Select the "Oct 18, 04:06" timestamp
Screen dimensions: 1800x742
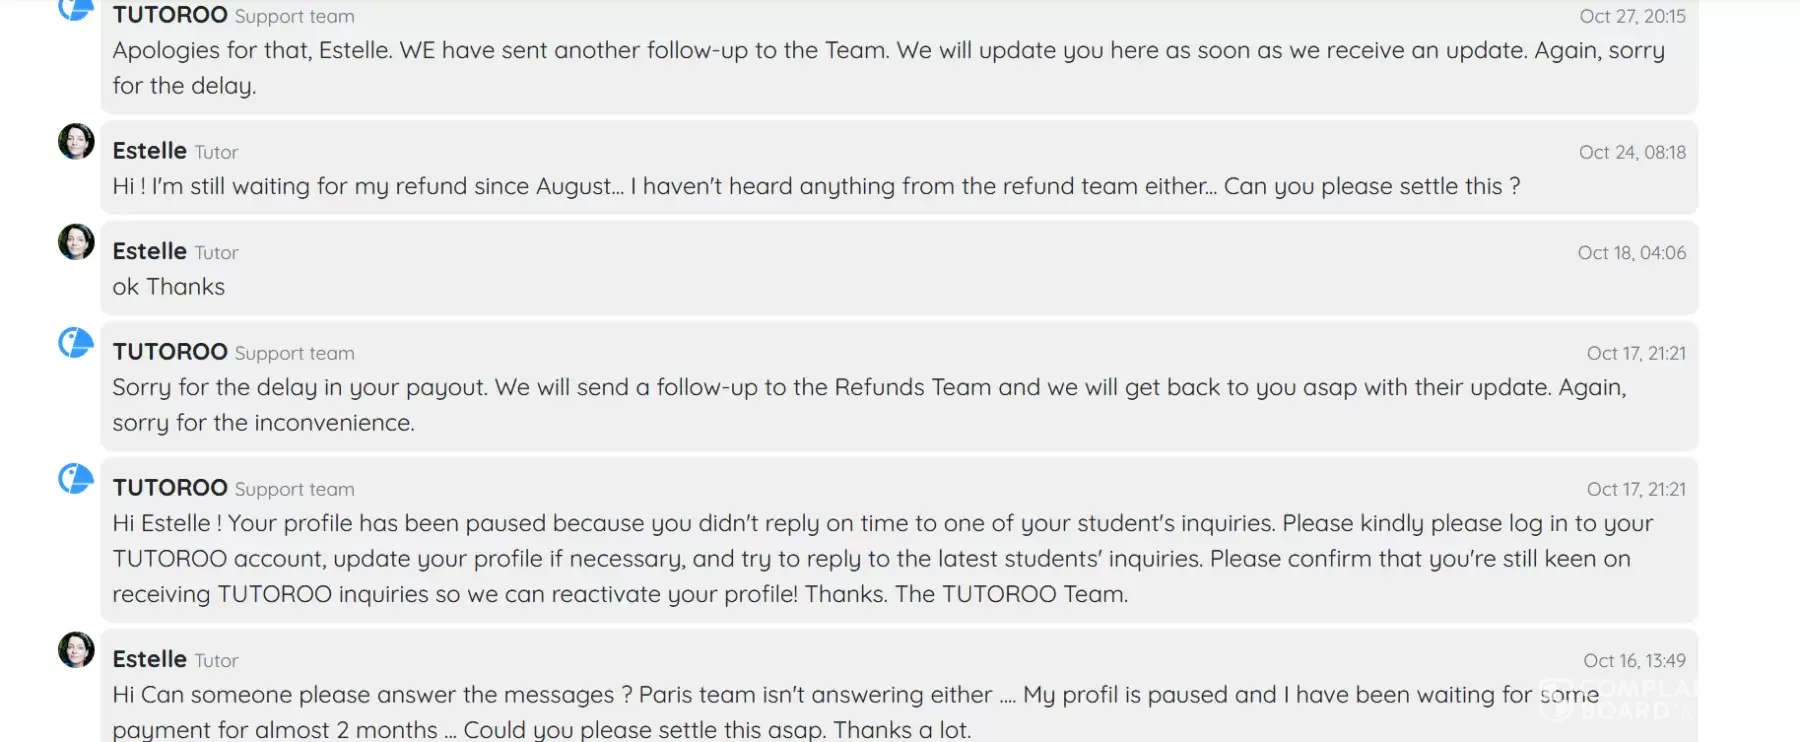pos(1631,253)
